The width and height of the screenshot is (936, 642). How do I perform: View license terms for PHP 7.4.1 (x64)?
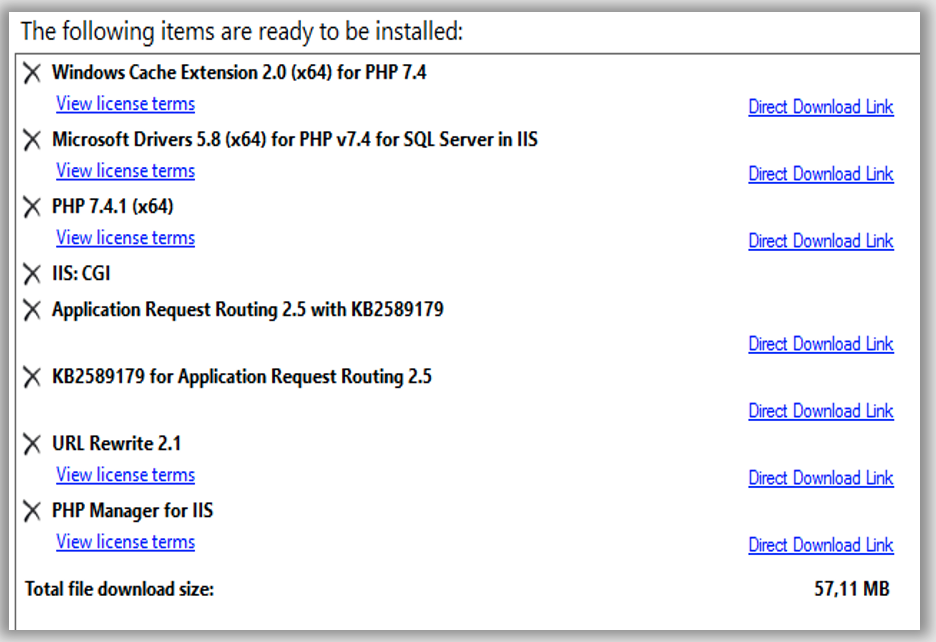pyautogui.click(x=125, y=238)
